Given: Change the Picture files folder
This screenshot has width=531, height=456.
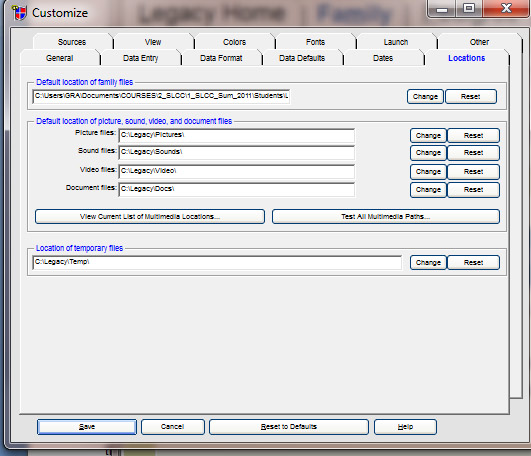Looking at the screenshot, I should click(x=428, y=135).
